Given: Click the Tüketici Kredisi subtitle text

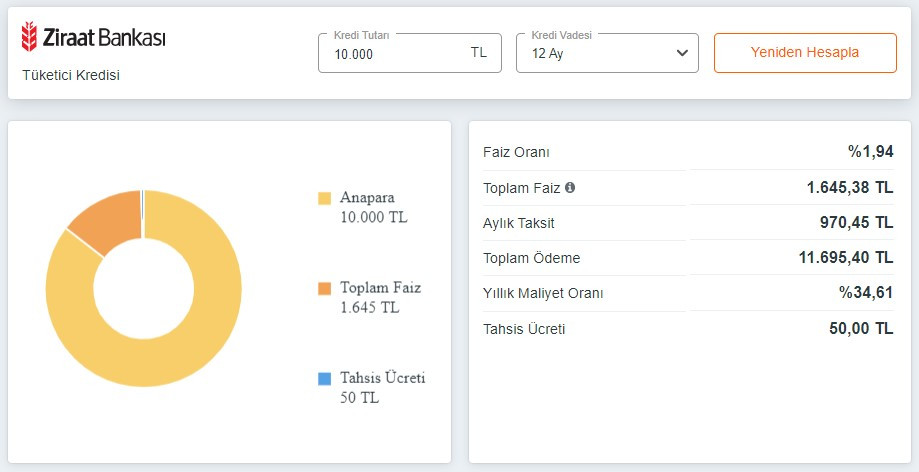Looking at the screenshot, I should tap(71, 75).
